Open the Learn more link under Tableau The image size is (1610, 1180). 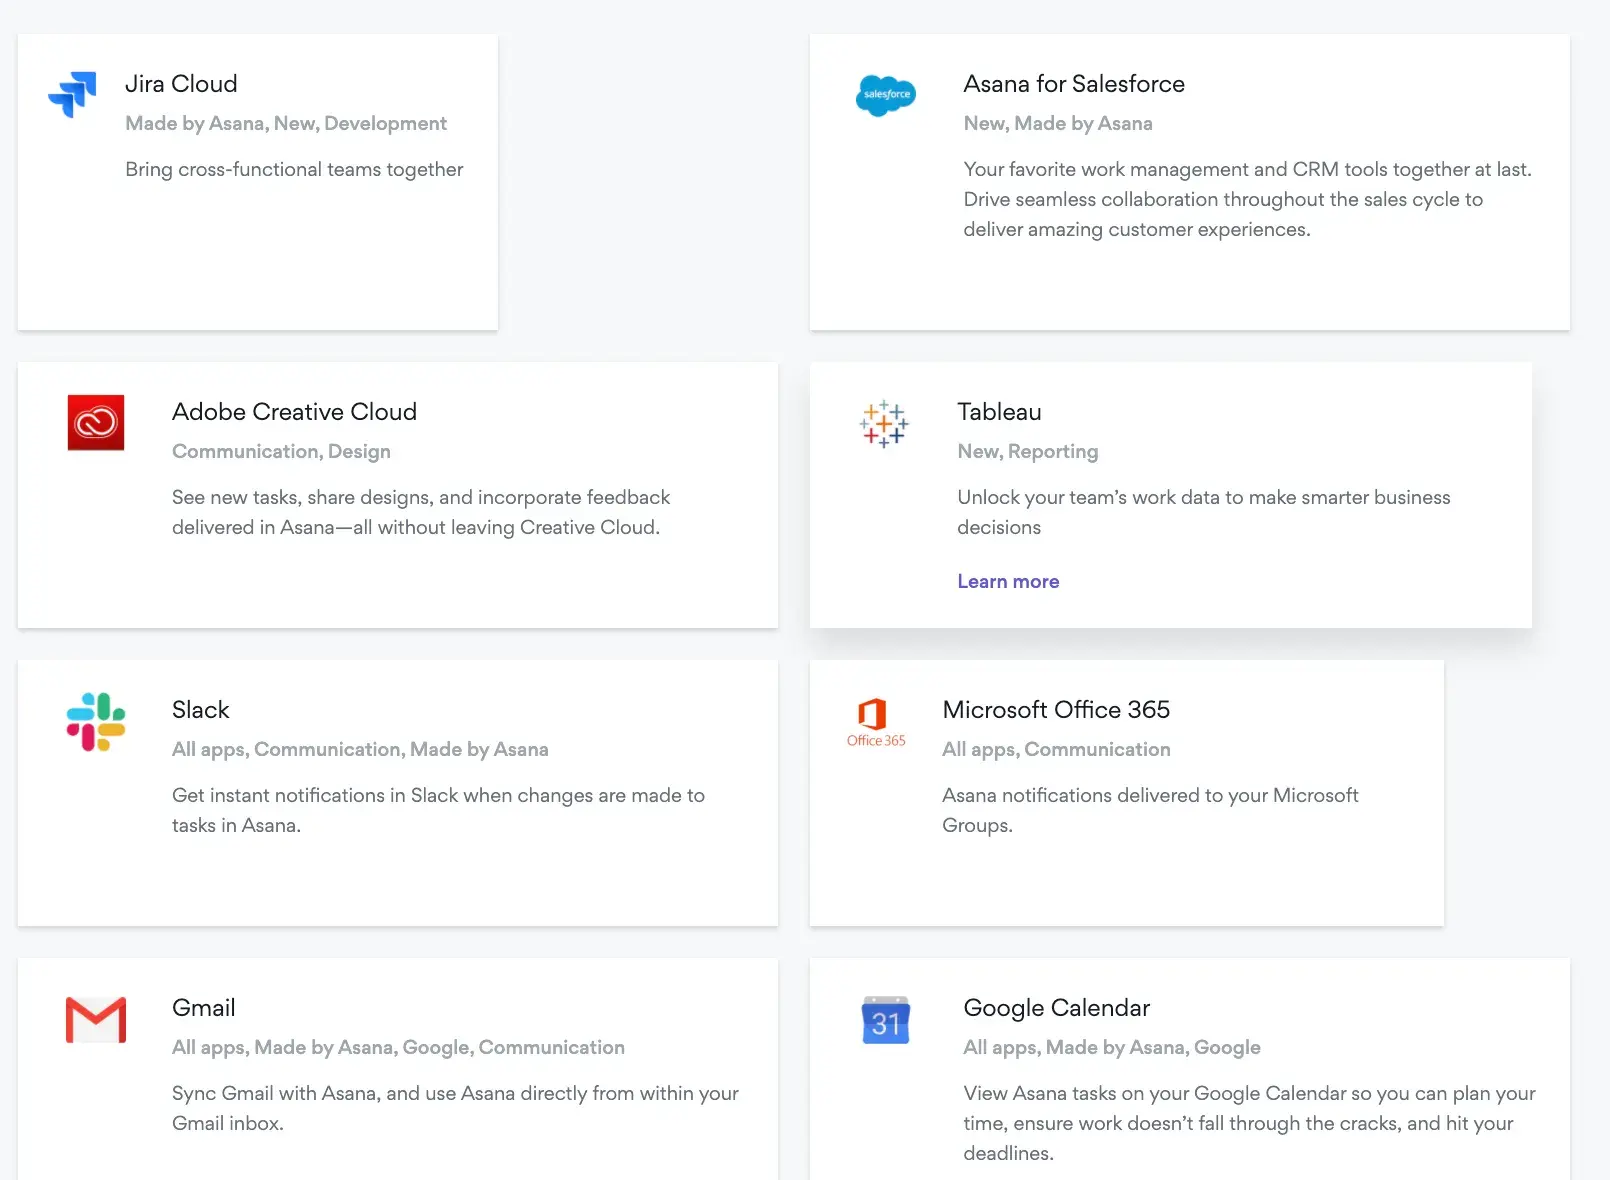pyautogui.click(x=1008, y=582)
